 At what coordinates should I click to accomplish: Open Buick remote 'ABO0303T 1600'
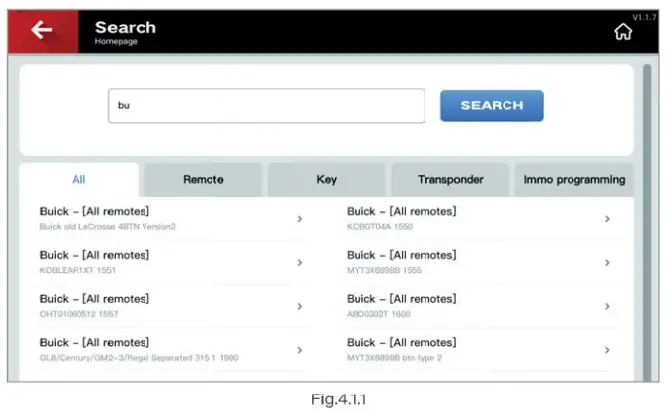click(x=481, y=306)
